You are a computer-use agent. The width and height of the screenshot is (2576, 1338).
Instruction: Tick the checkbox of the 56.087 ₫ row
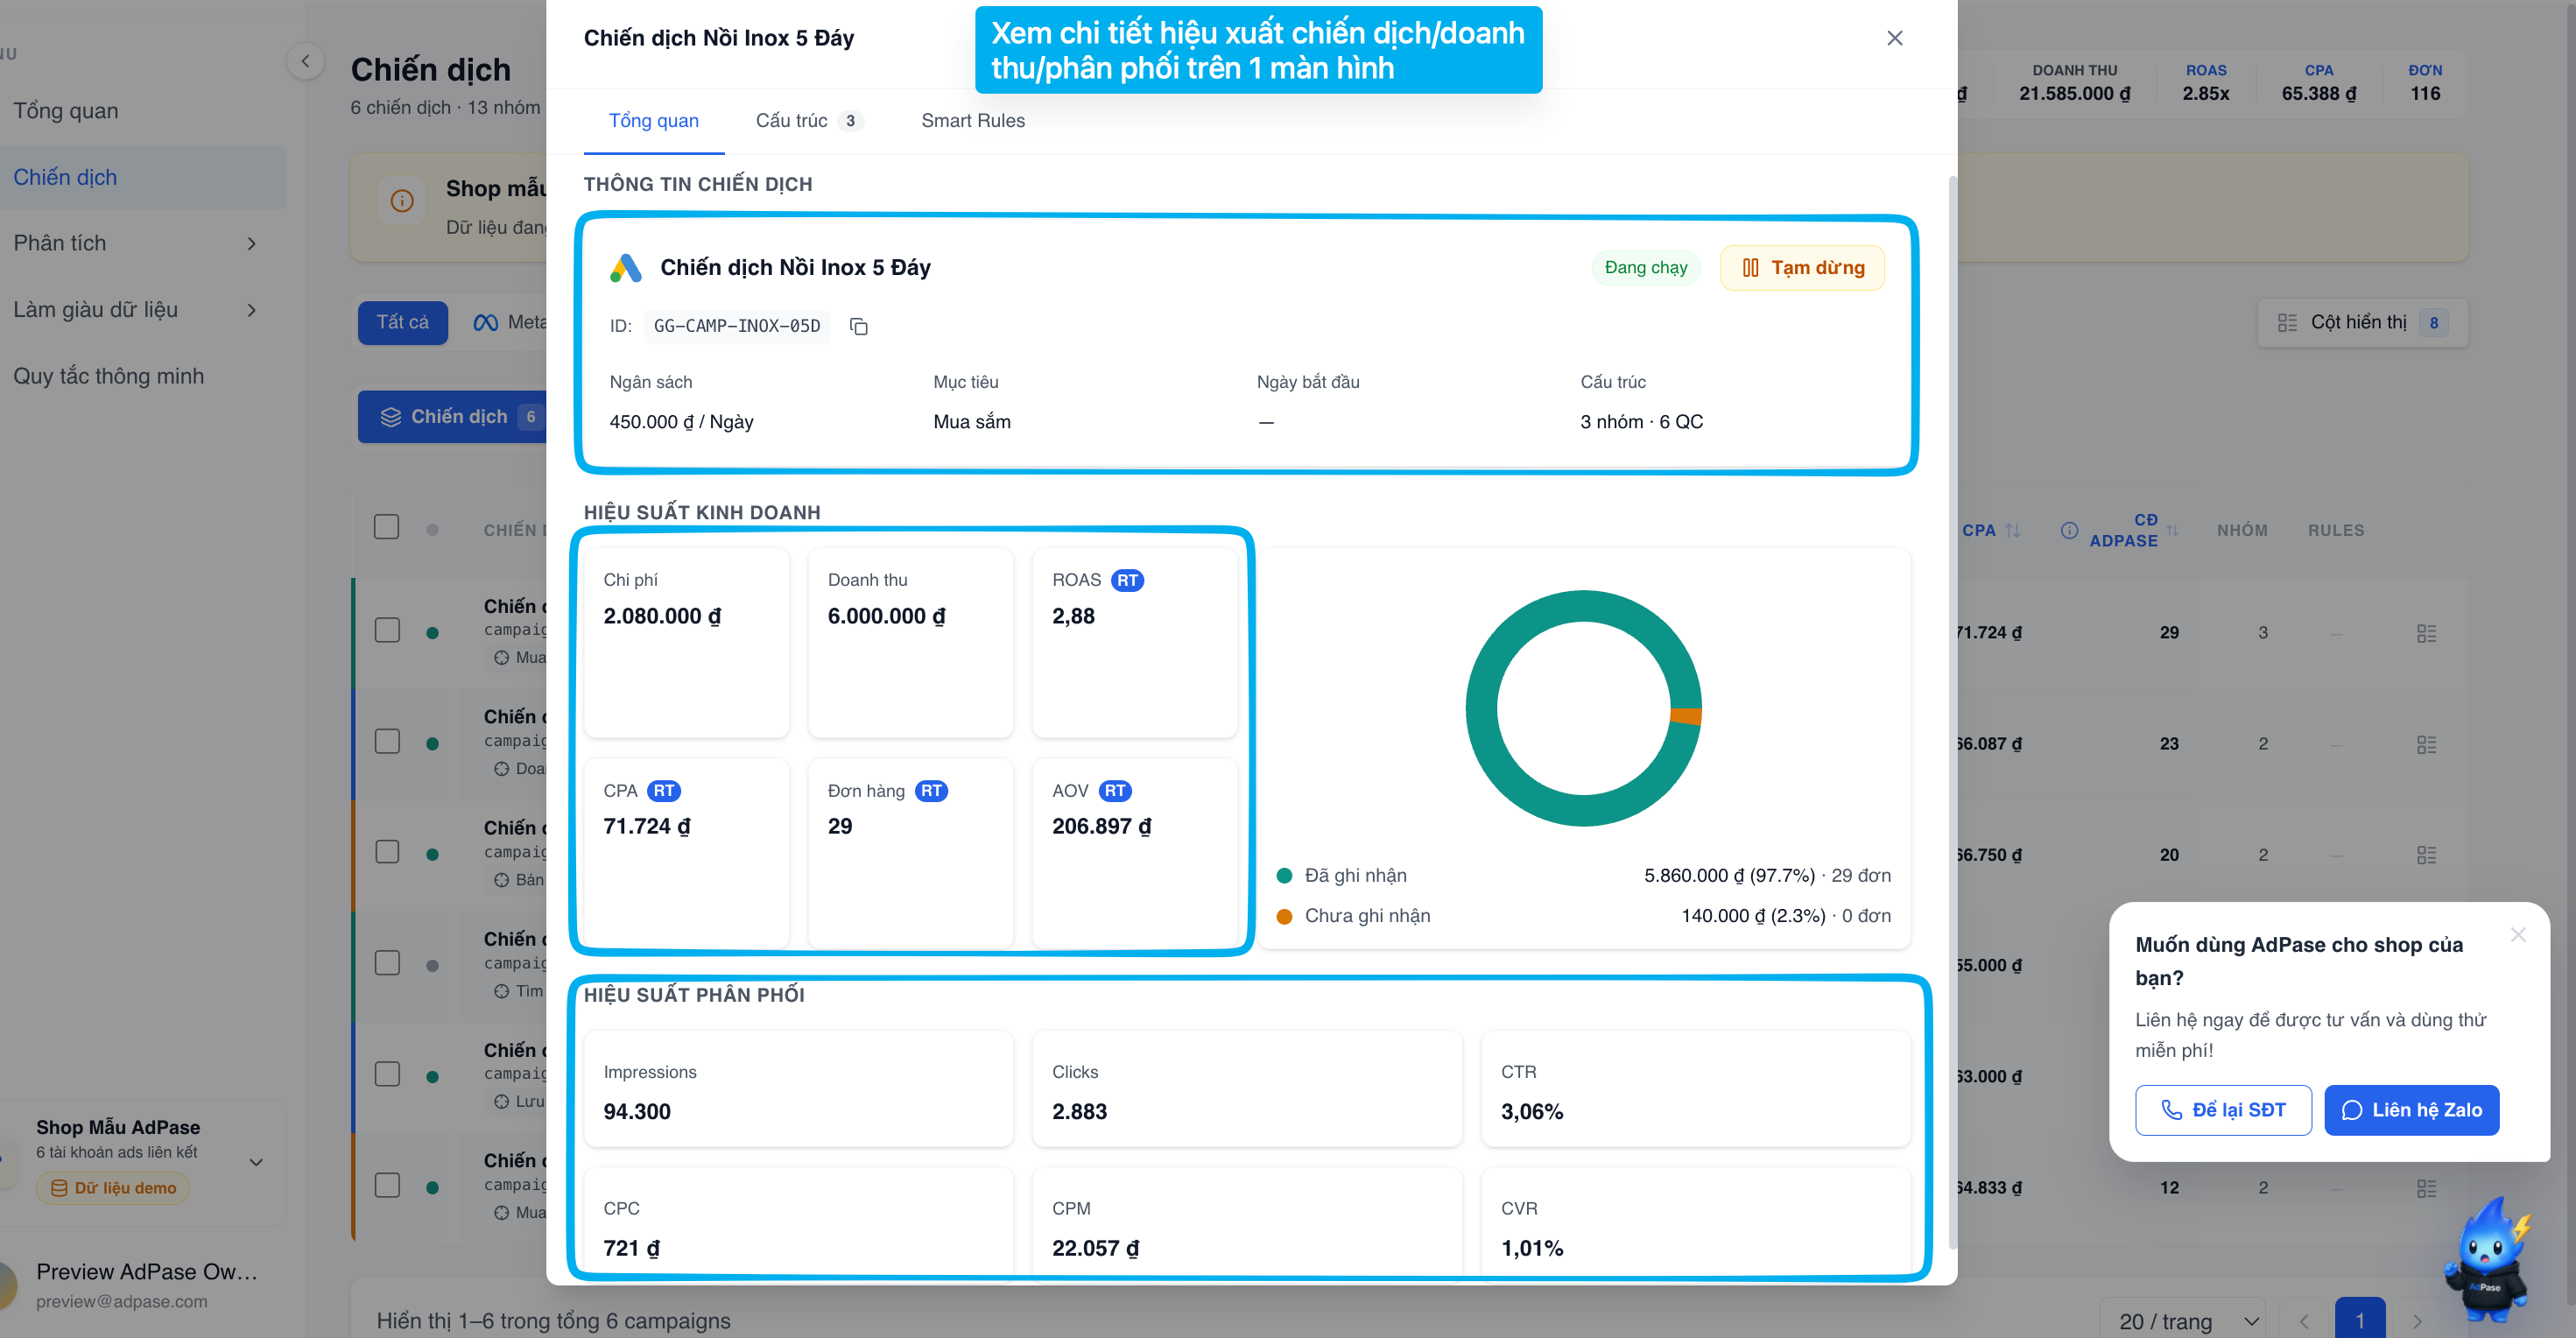(386, 741)
